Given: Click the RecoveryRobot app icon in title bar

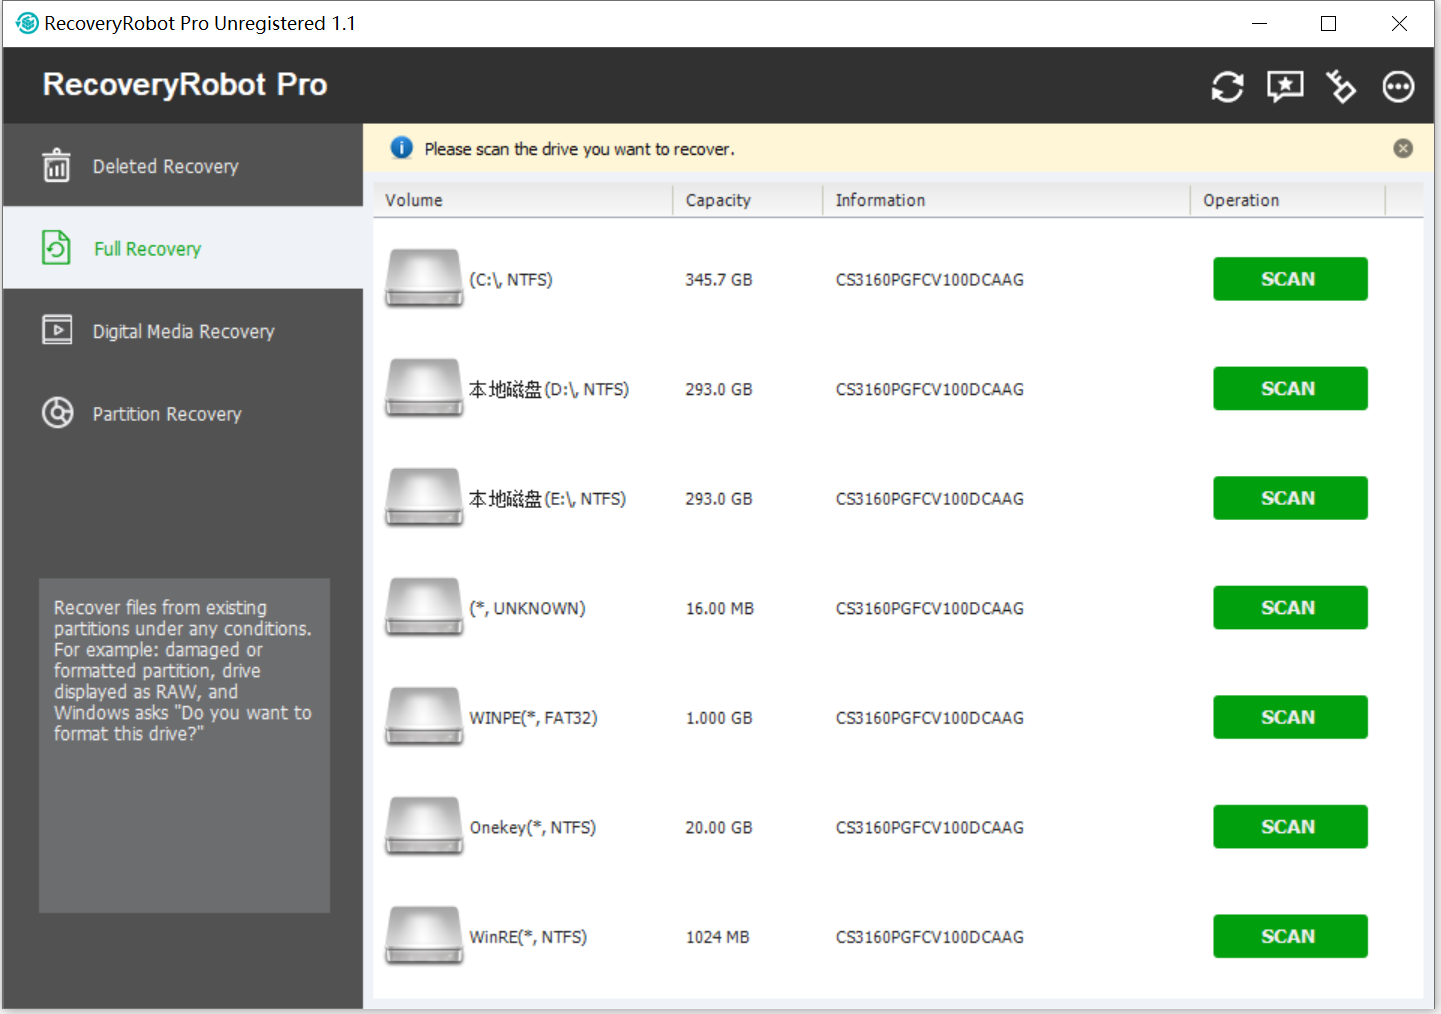Looking at the screenshot, I should tap(27, 23).
